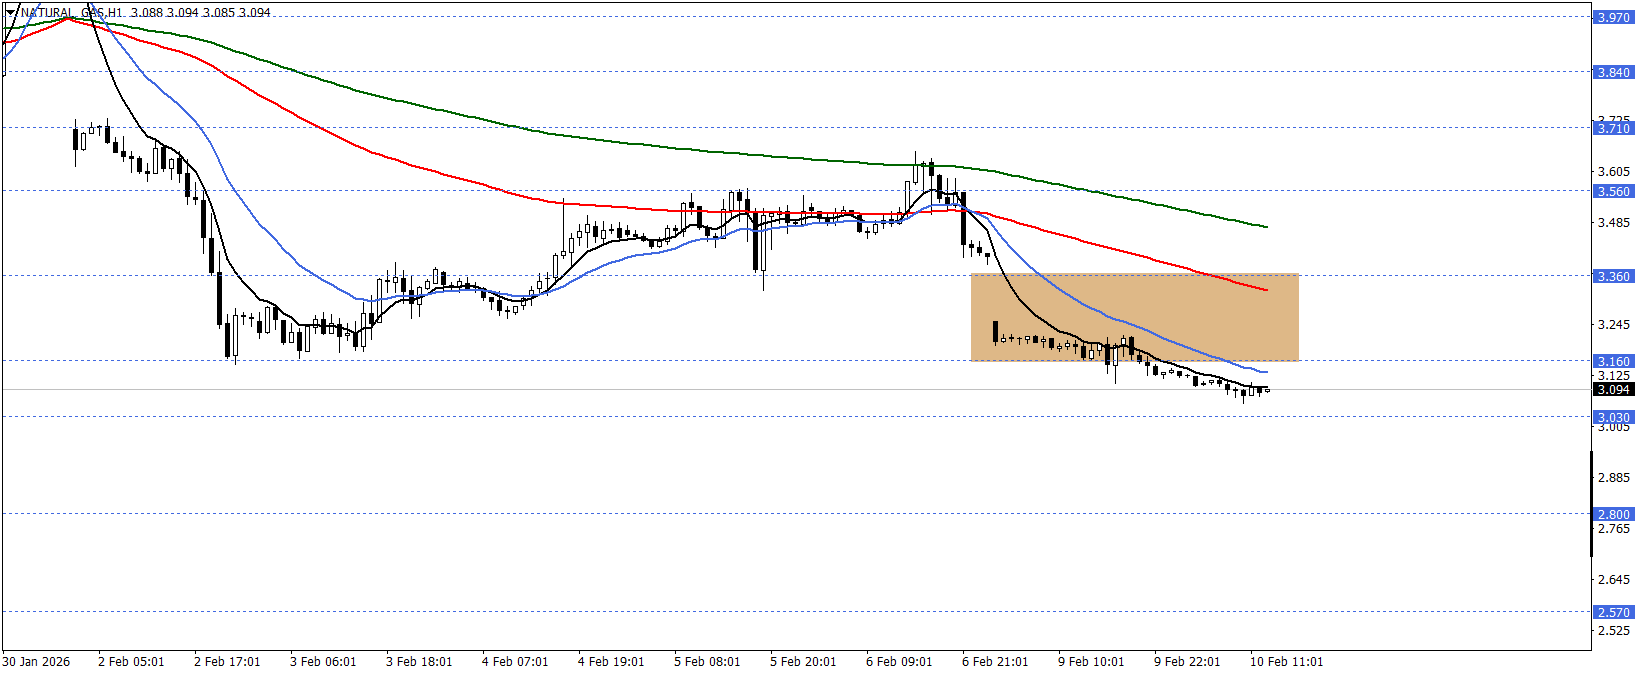Click the 2.645 price scale value
Viewport: 1641px width, 674px height.
click(x=1613, y=580)
